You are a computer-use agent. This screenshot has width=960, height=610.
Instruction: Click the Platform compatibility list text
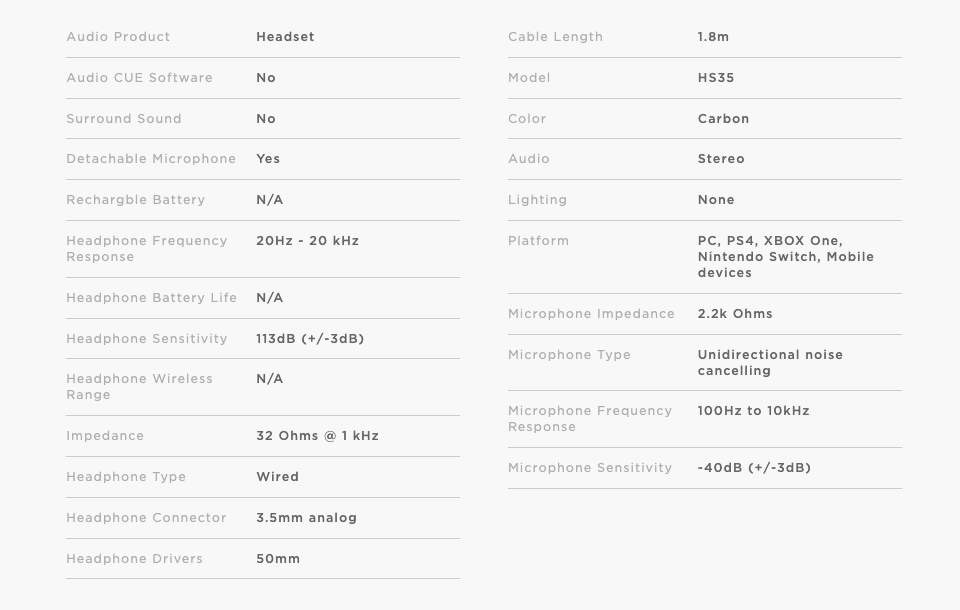point(786,257)
